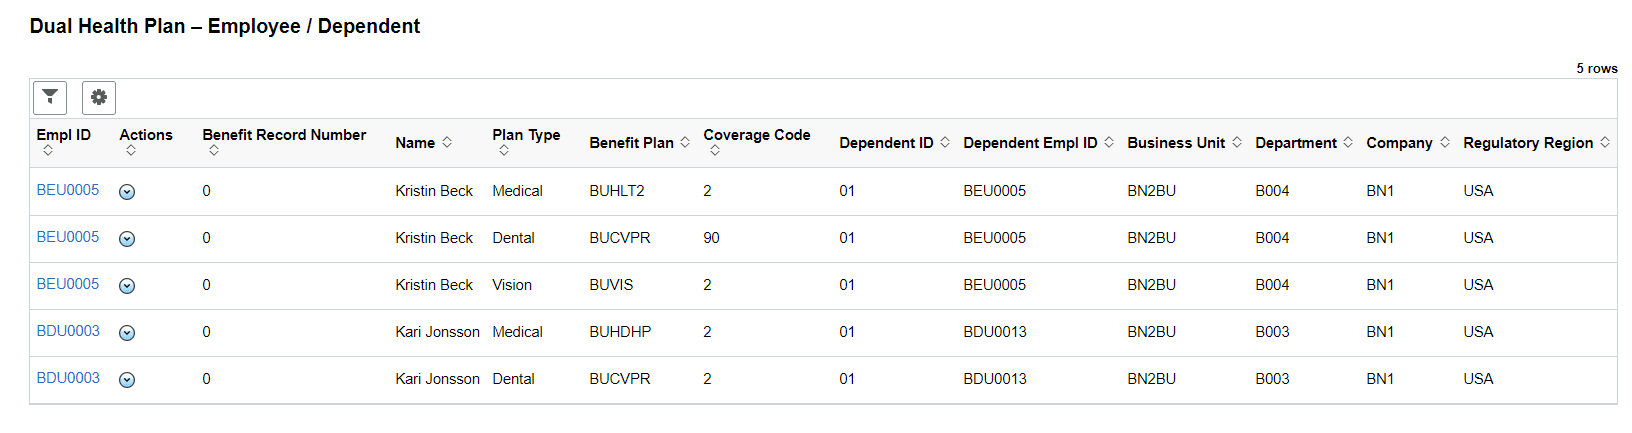Select BUHDHP benefit plan cell
The image size is (1632, 433).
coord(620,332)
